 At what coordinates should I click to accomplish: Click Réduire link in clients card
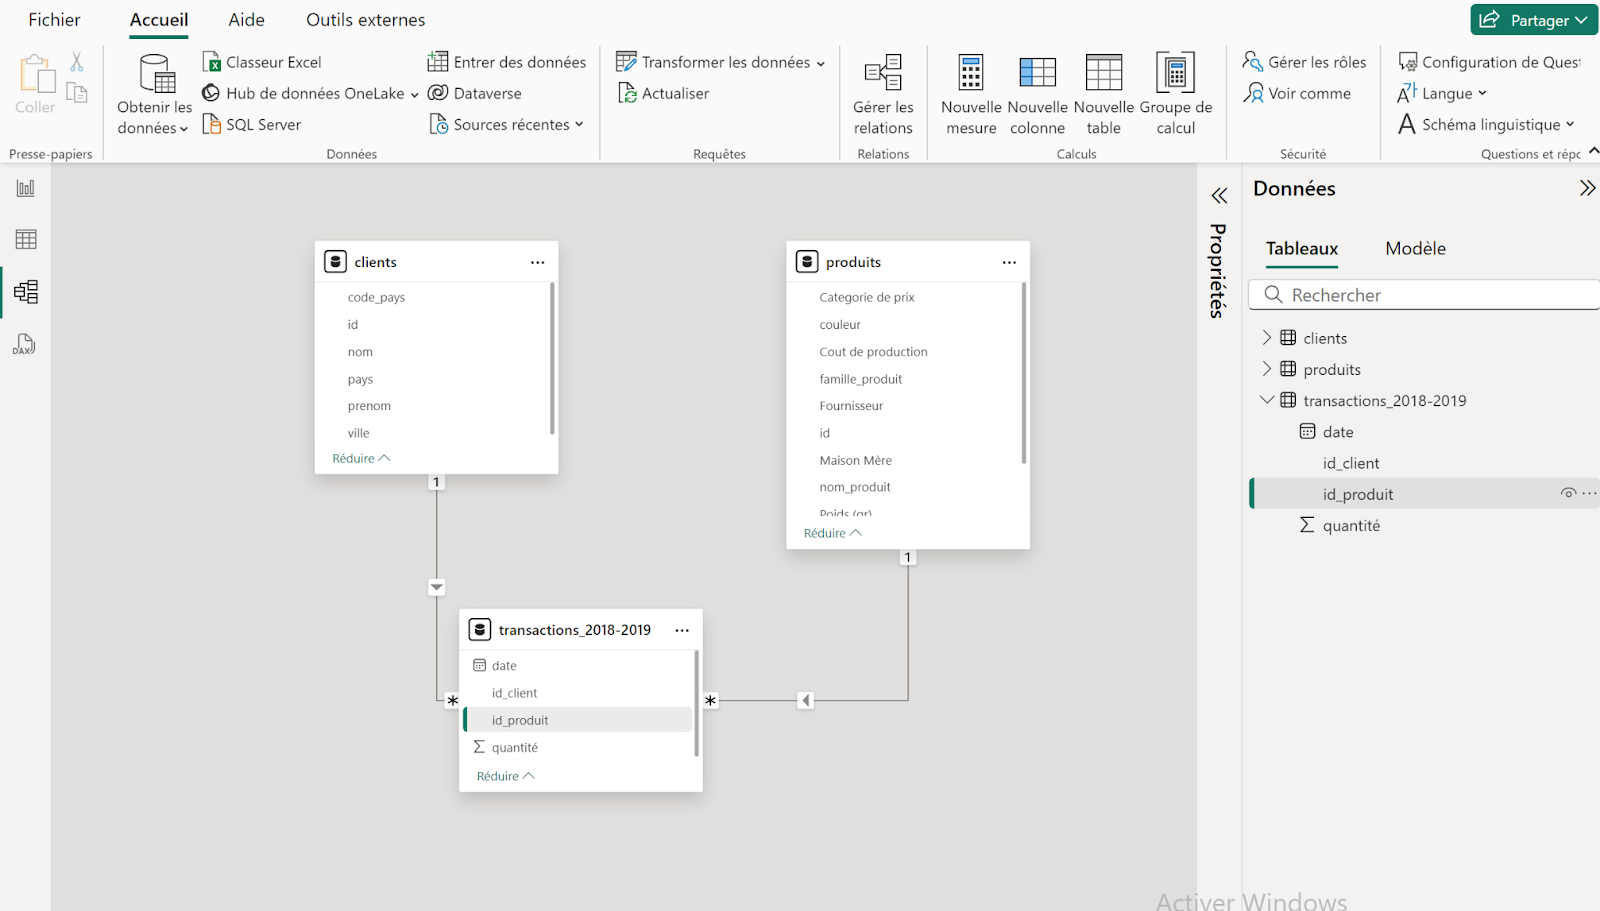point(361,458)
